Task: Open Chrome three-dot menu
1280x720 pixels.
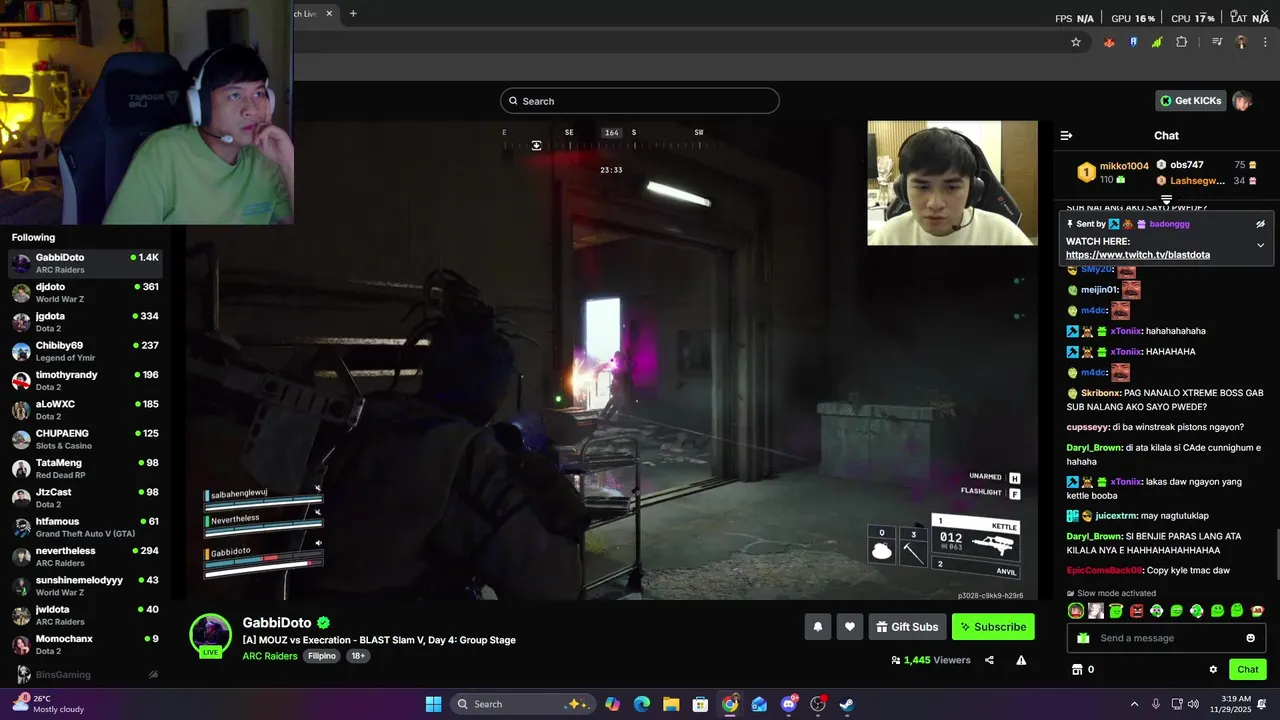Action: tap(1265, 42)
